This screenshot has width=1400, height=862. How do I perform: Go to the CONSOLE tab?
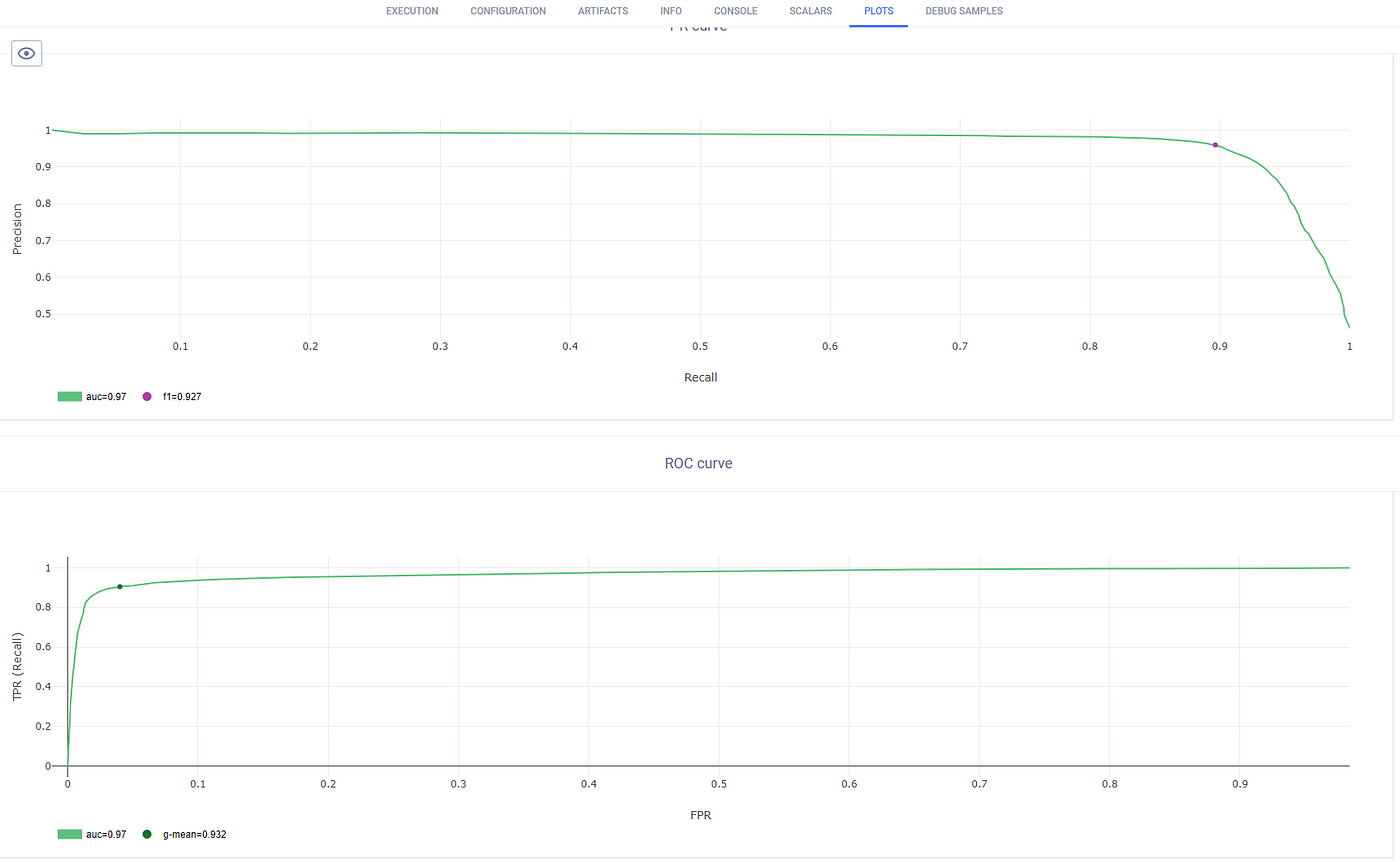point(736,11)
